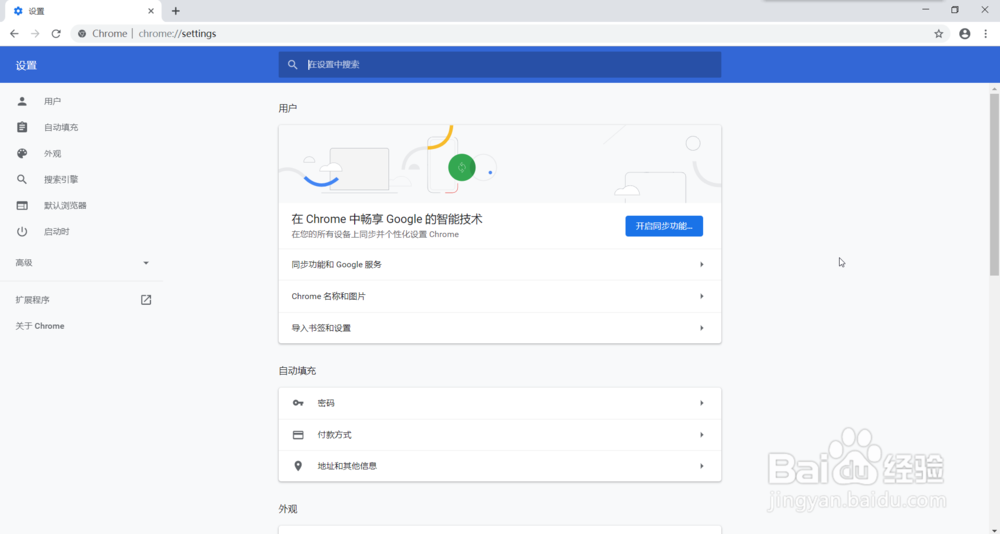
Task: Restore down the Chrome window
Action: [955, 10]
